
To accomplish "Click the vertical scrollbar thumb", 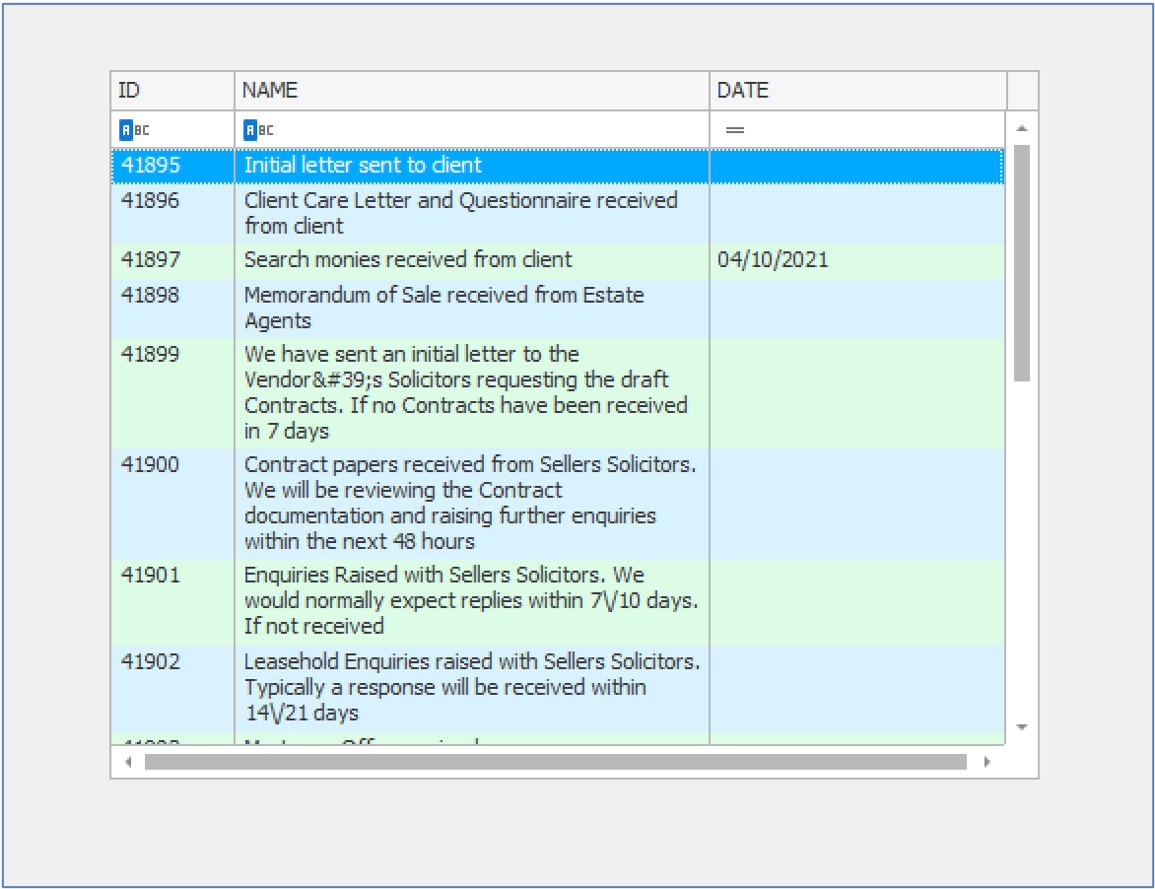I will 1021,262.
